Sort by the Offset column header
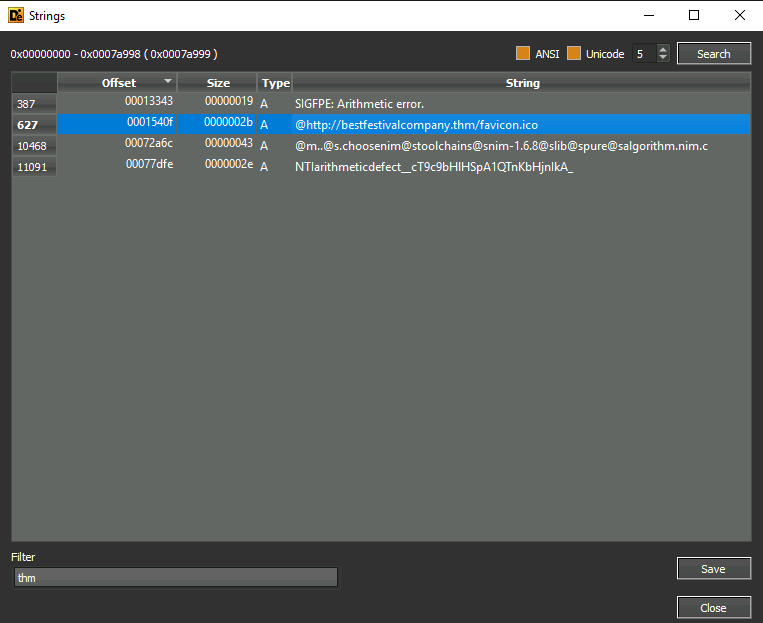This screenshot has width=763, height=623. click(x=118, y=83)
